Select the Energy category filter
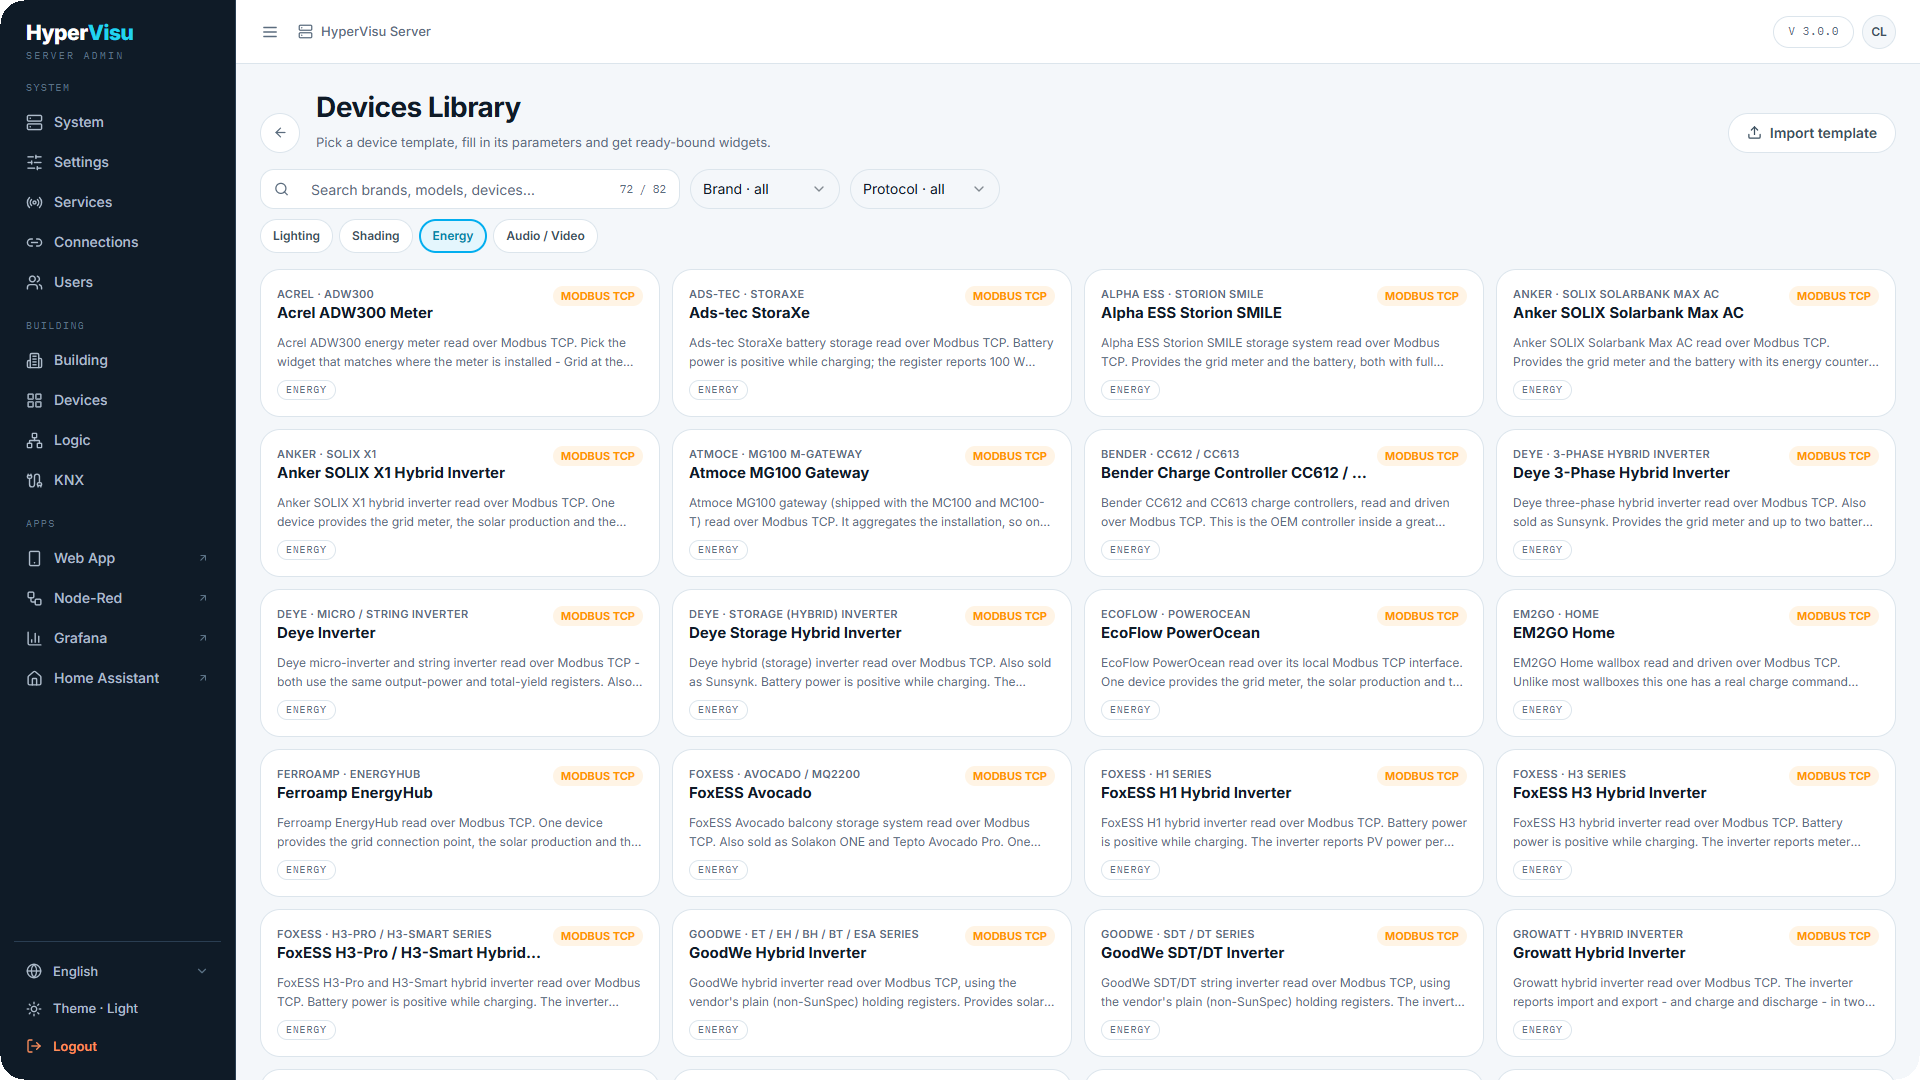 [453, 236]
